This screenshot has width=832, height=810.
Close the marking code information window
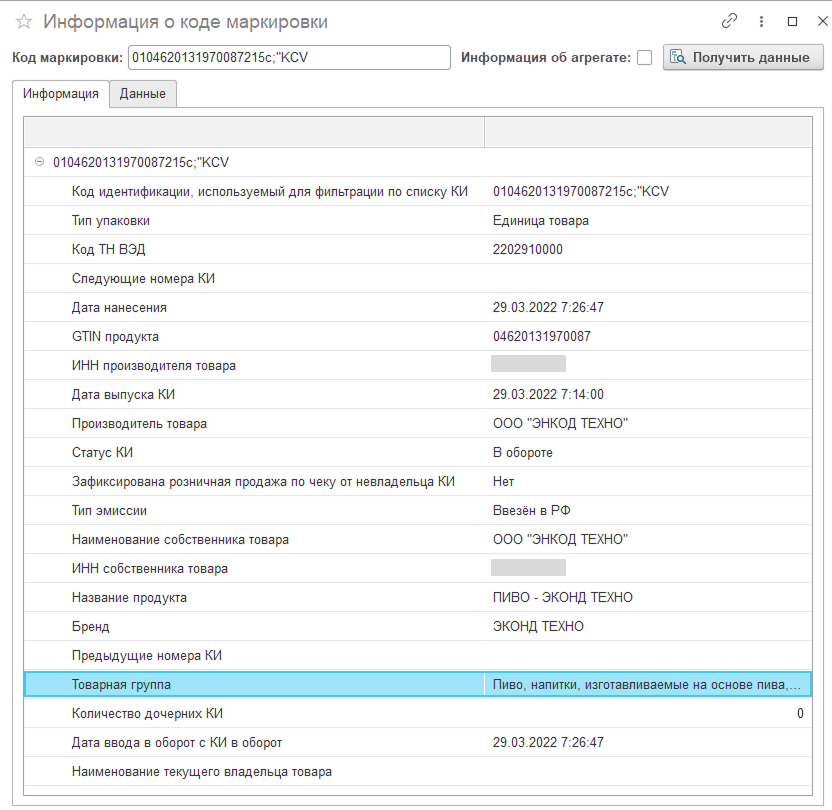click(819, 21)
